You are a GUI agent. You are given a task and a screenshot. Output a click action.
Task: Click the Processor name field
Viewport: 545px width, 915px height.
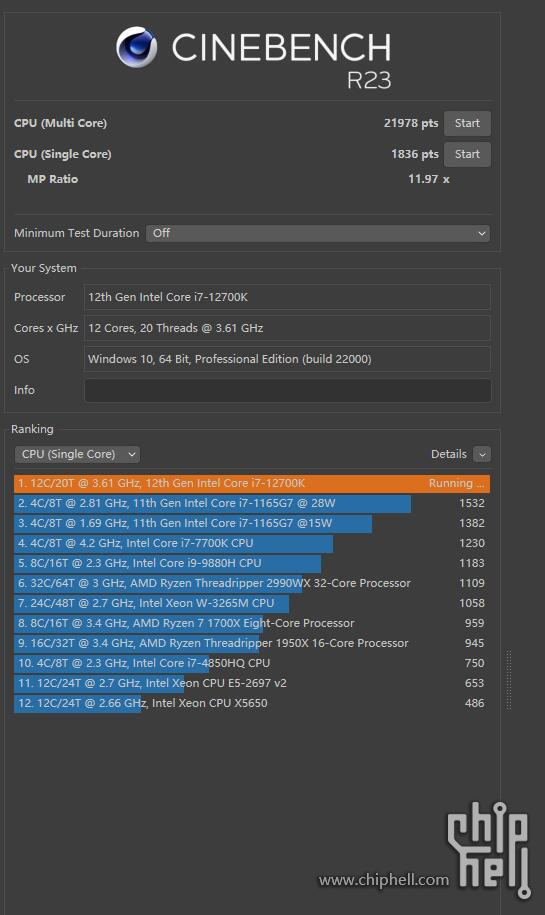[x=288, y=297]
